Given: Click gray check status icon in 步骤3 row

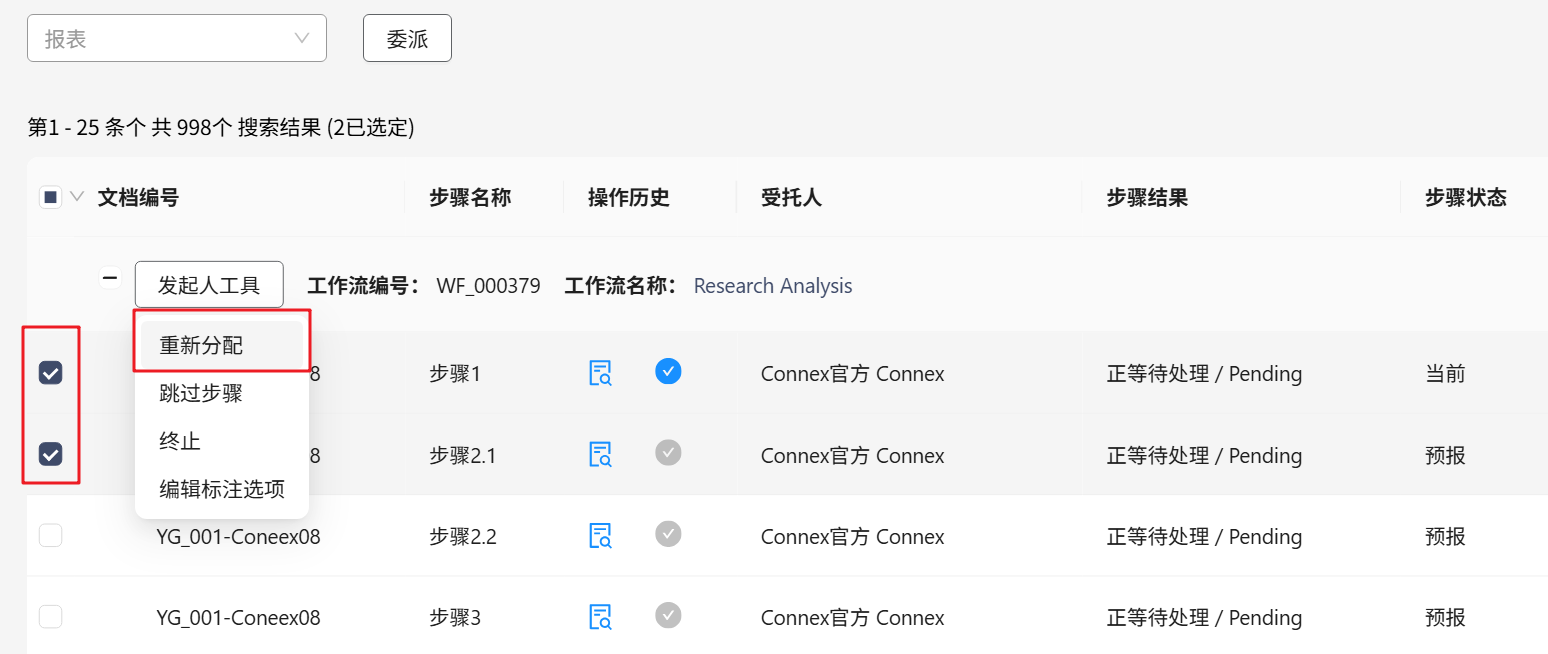Looking at the screenshot, I should click(668, 615).
